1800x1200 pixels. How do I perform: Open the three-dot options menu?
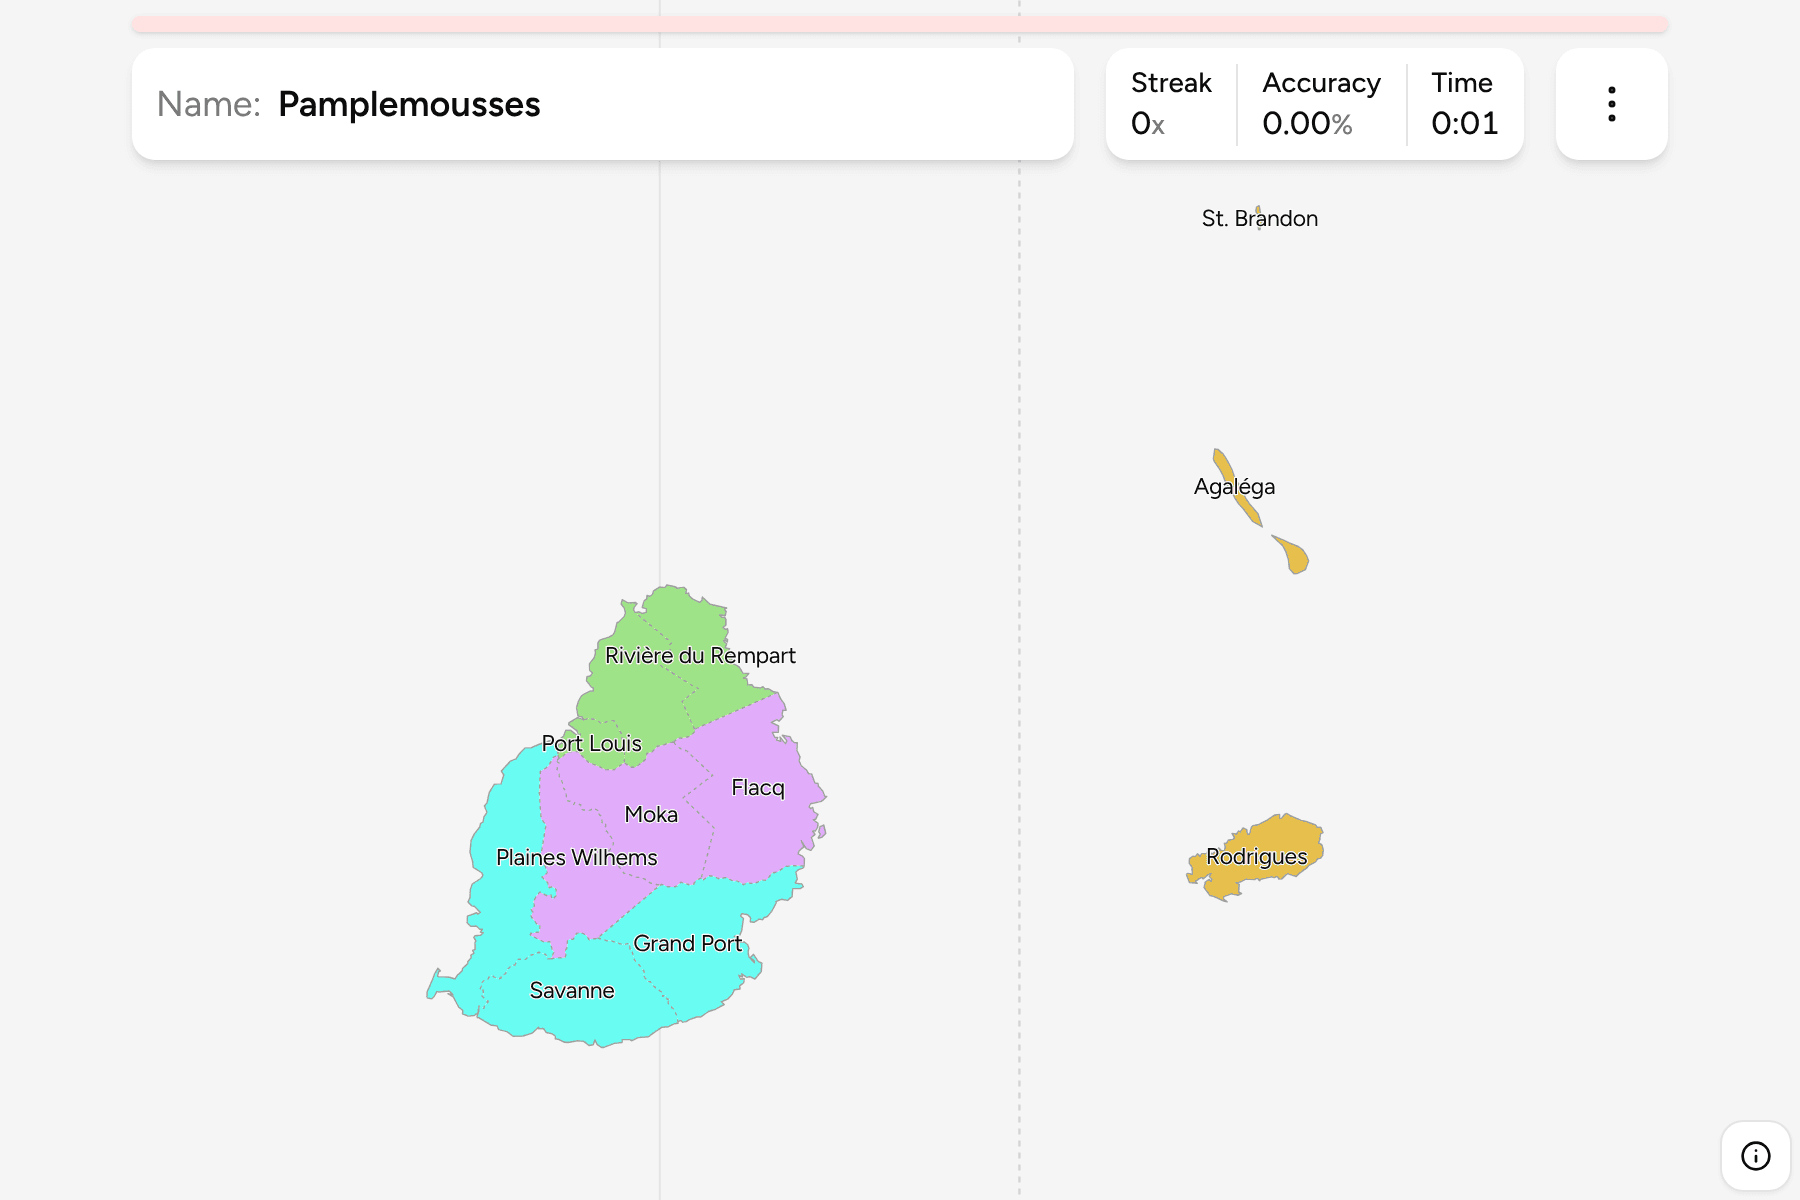pyautogui.click(x=1611, y=104)
